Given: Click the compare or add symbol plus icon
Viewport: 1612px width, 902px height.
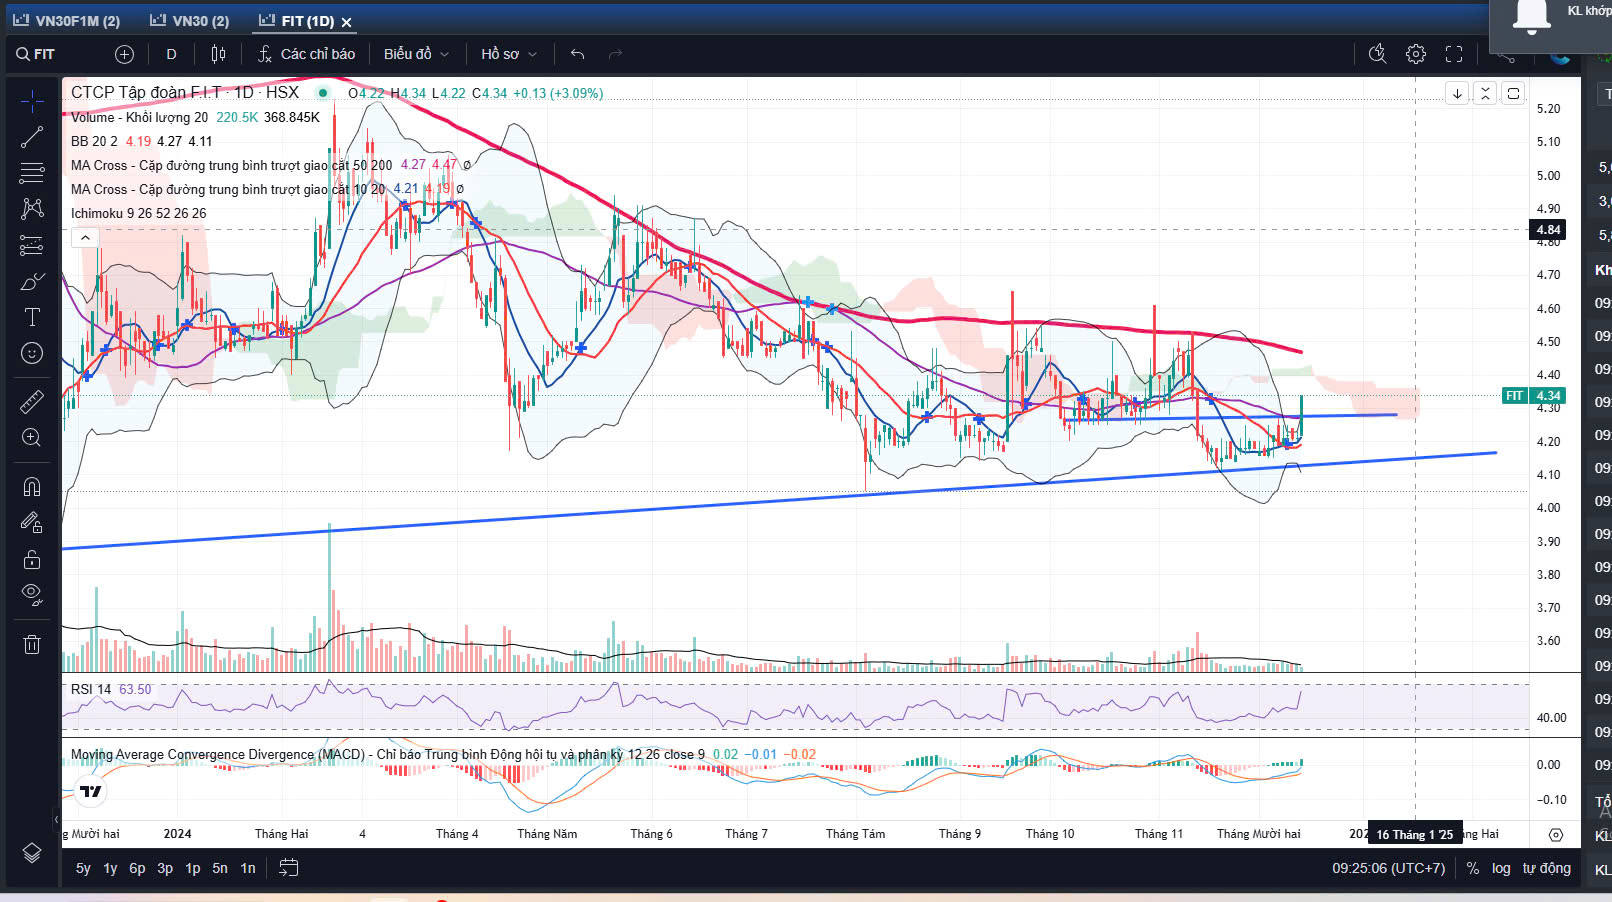Looking at the screenshot, I should pos(124,54).
